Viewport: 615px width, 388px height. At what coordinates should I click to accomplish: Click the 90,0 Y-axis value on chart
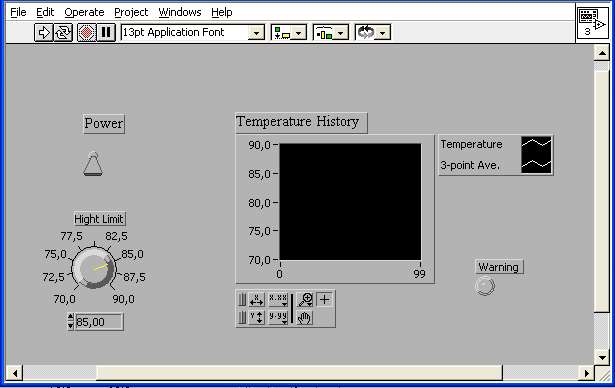pos(259,145)
